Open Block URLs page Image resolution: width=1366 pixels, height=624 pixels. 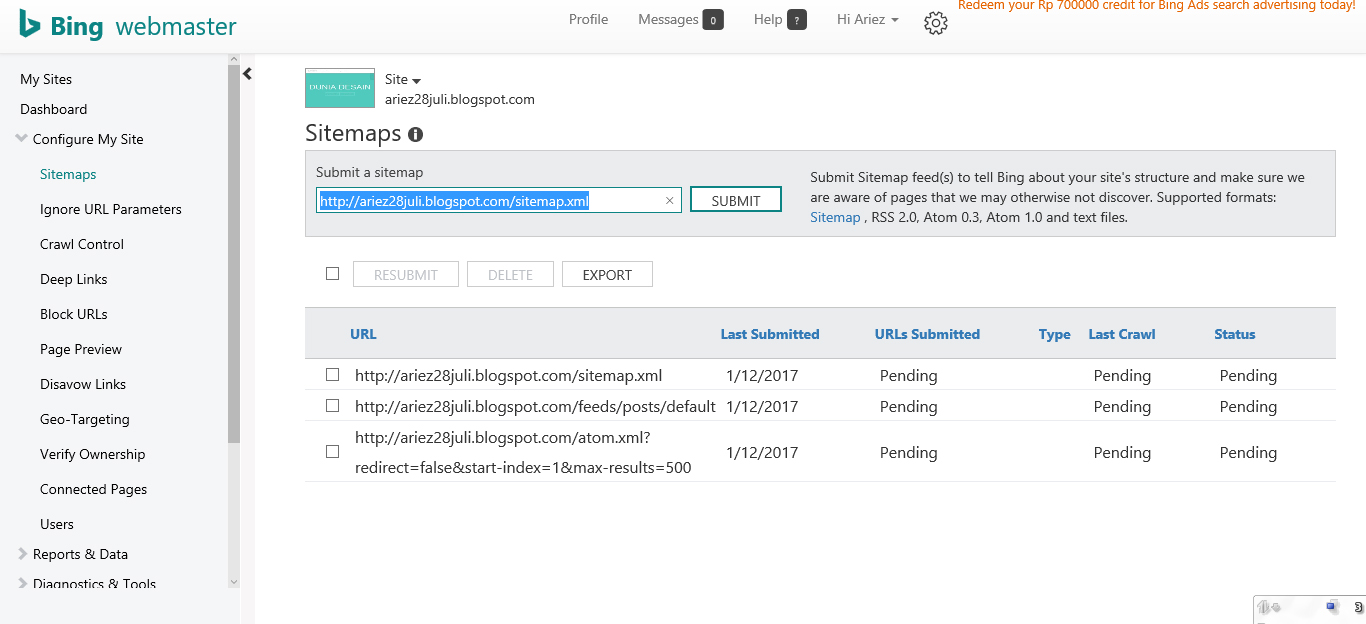coord(74,314)
